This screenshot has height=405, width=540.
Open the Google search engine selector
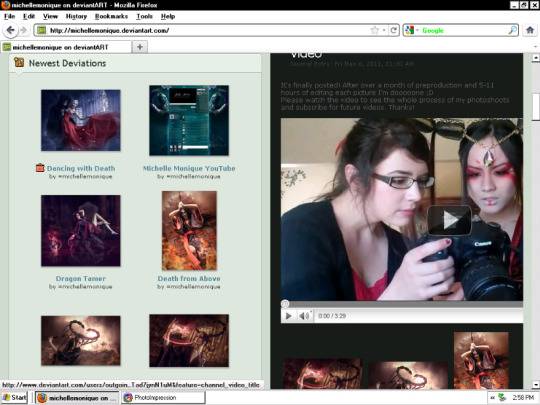tap(412, 30)
